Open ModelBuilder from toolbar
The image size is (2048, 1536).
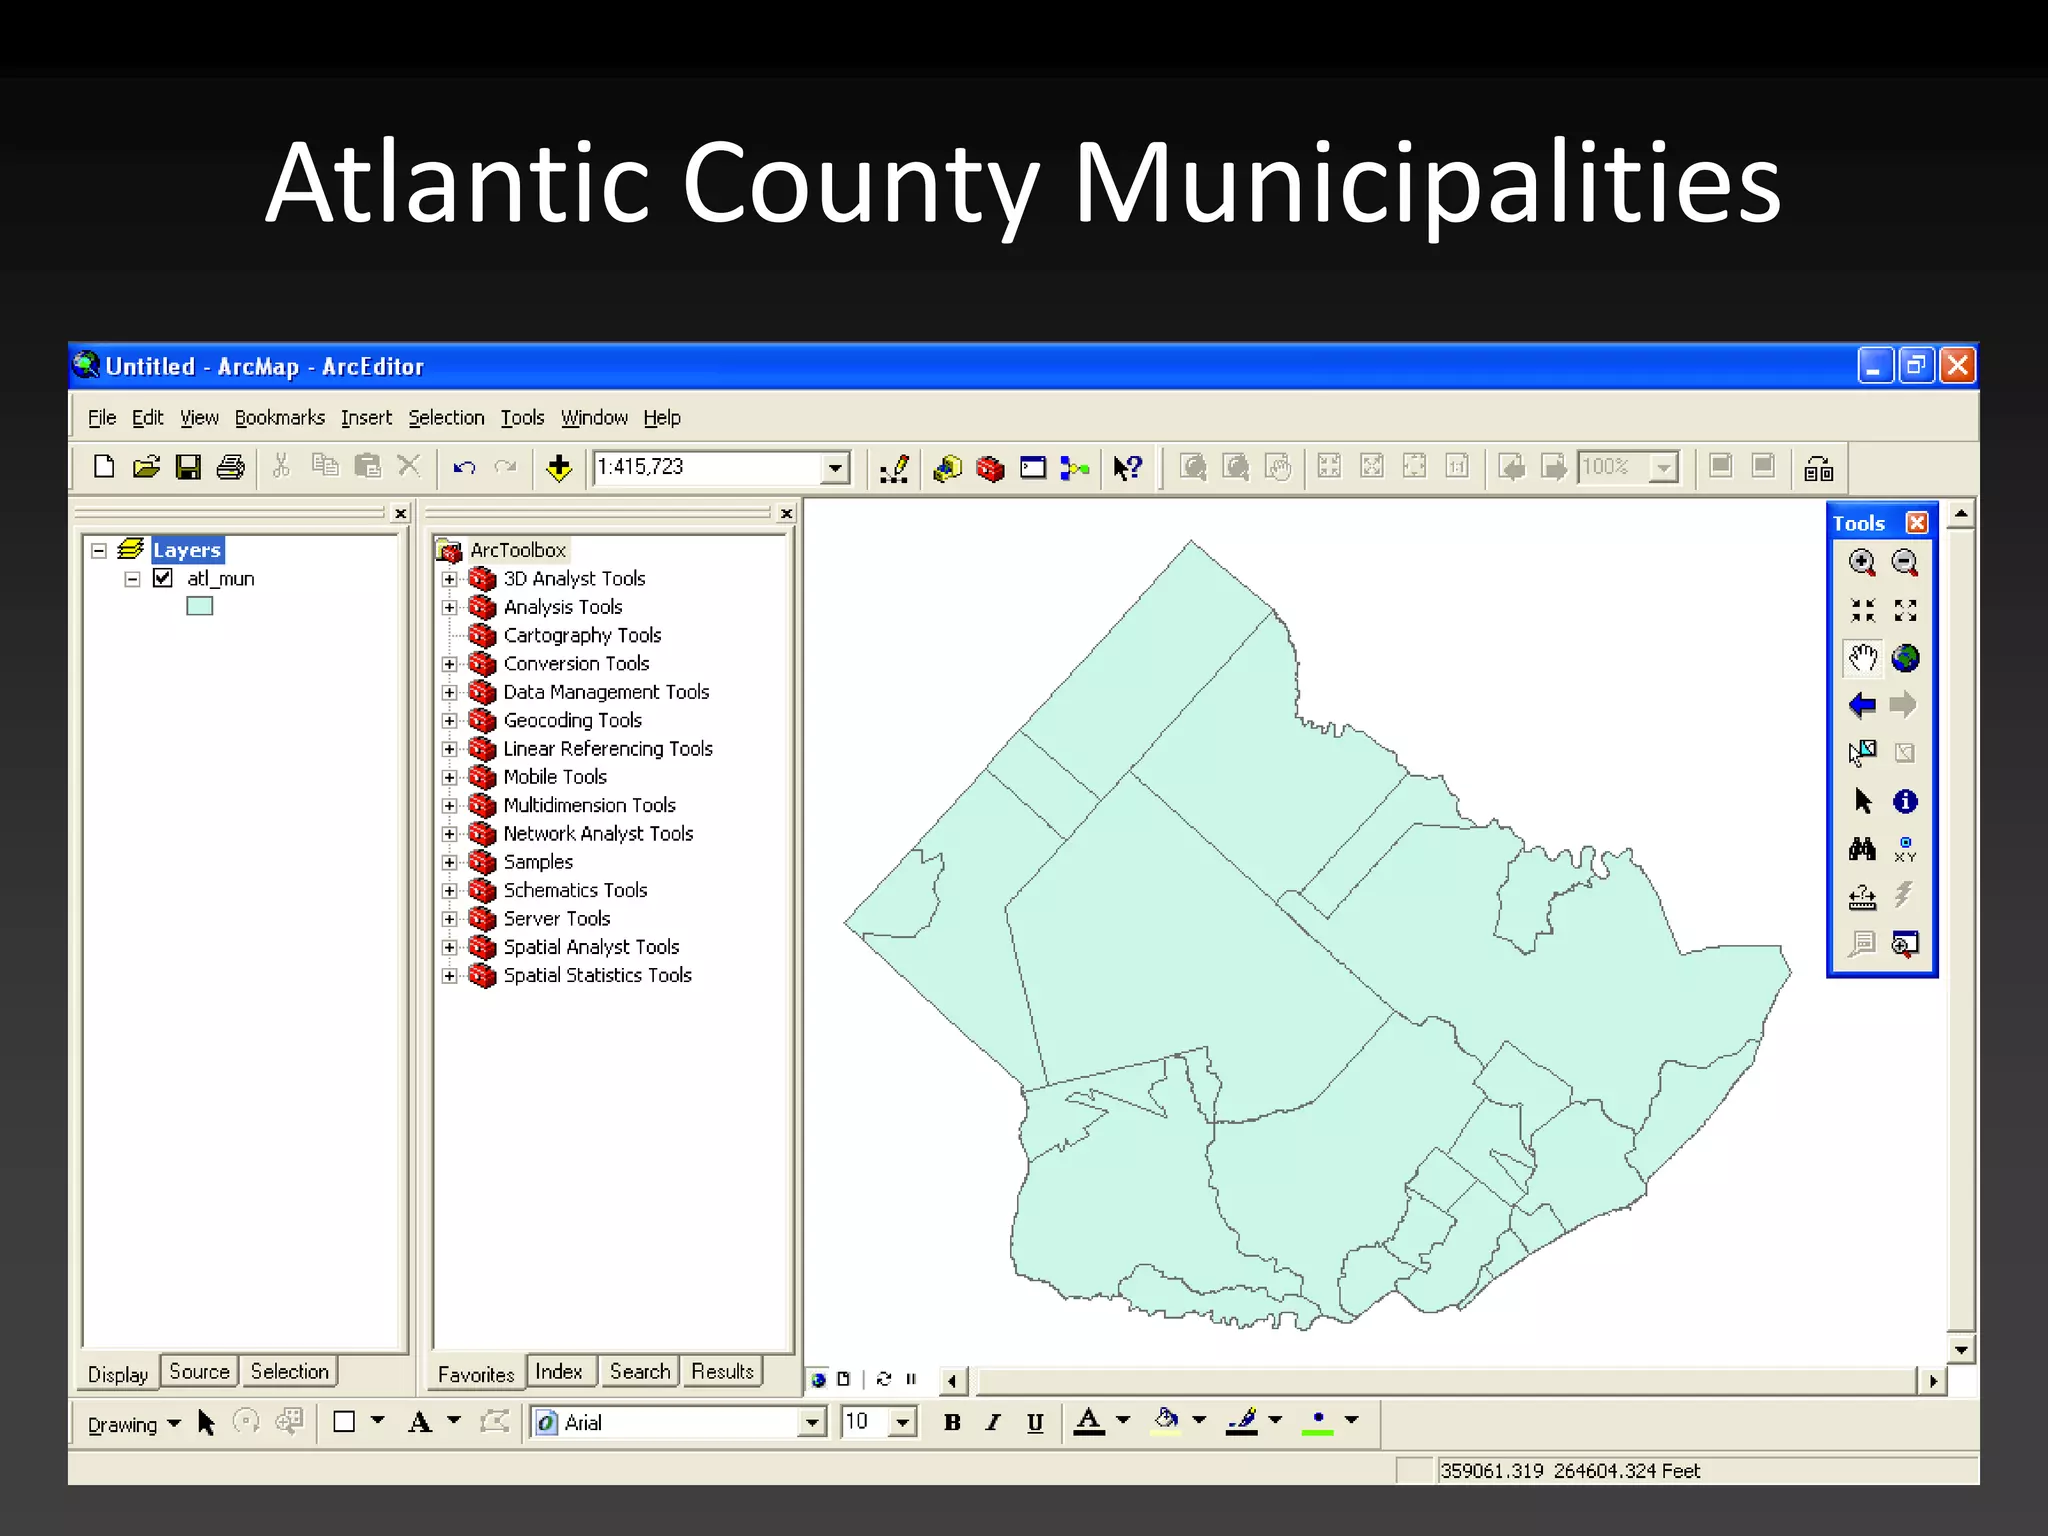(1075, 468)
